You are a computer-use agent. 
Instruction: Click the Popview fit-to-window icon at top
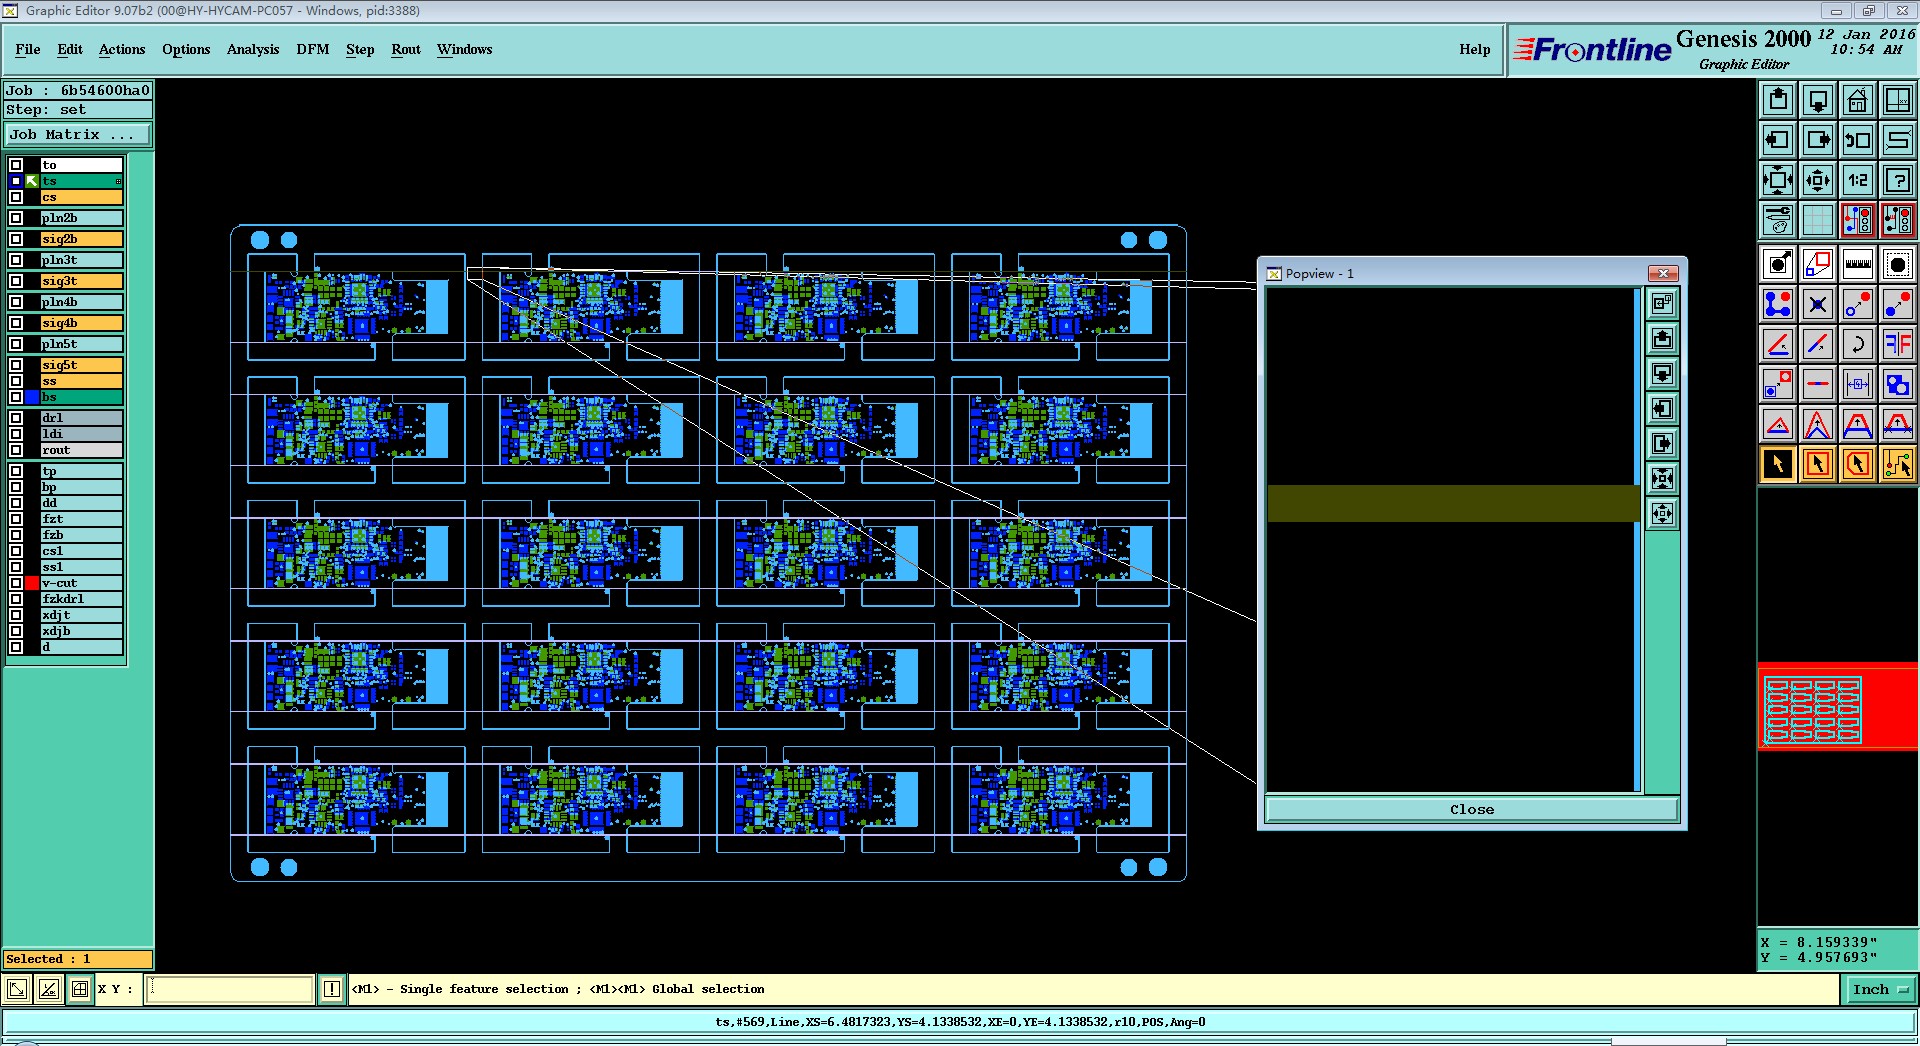1662,303
